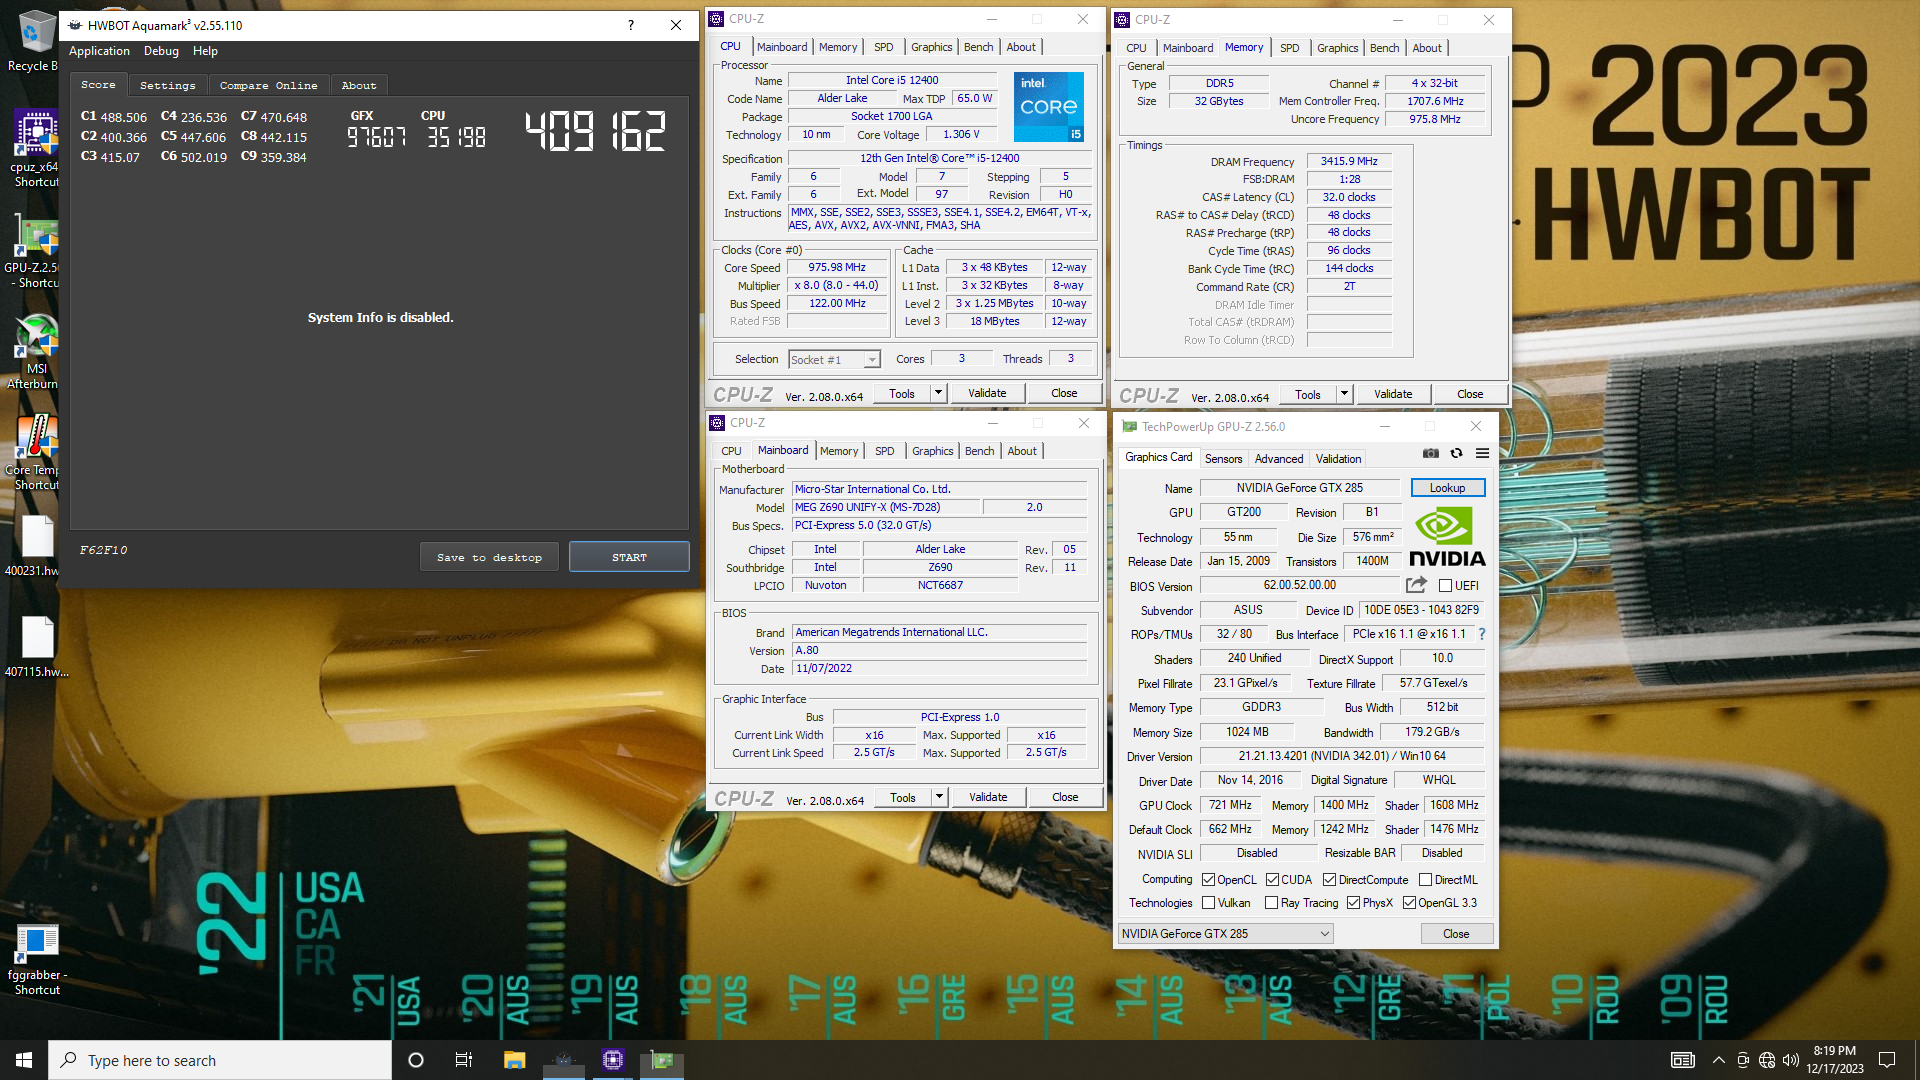
Task: Open the GPU-Z hamburger menu icon
Action: [1482, 453]
